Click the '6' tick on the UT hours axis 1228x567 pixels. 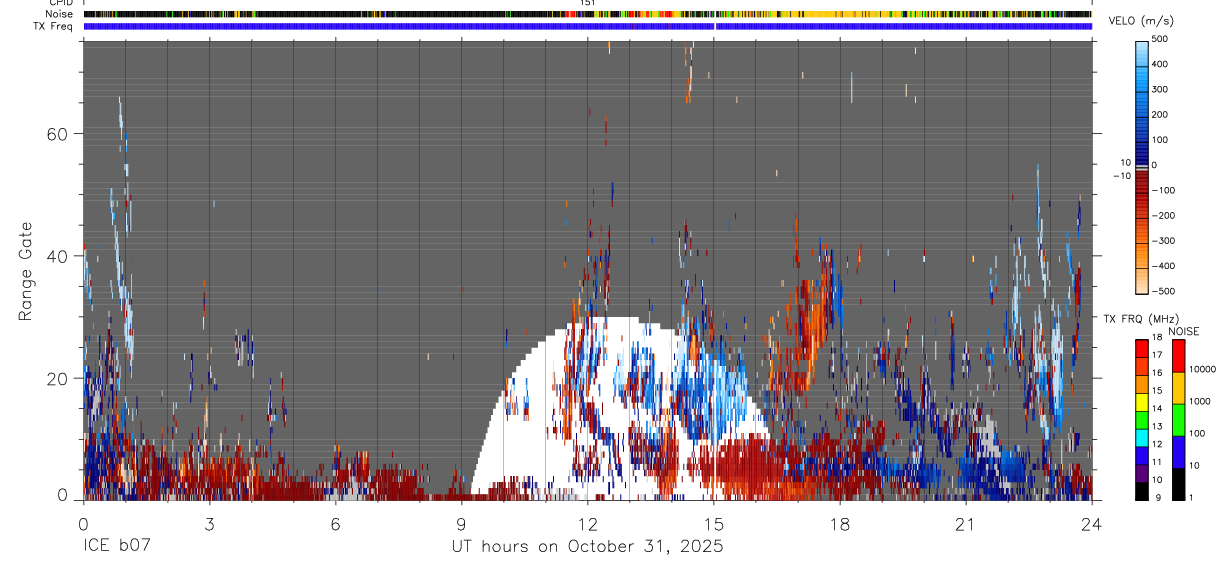coord(335,524)
